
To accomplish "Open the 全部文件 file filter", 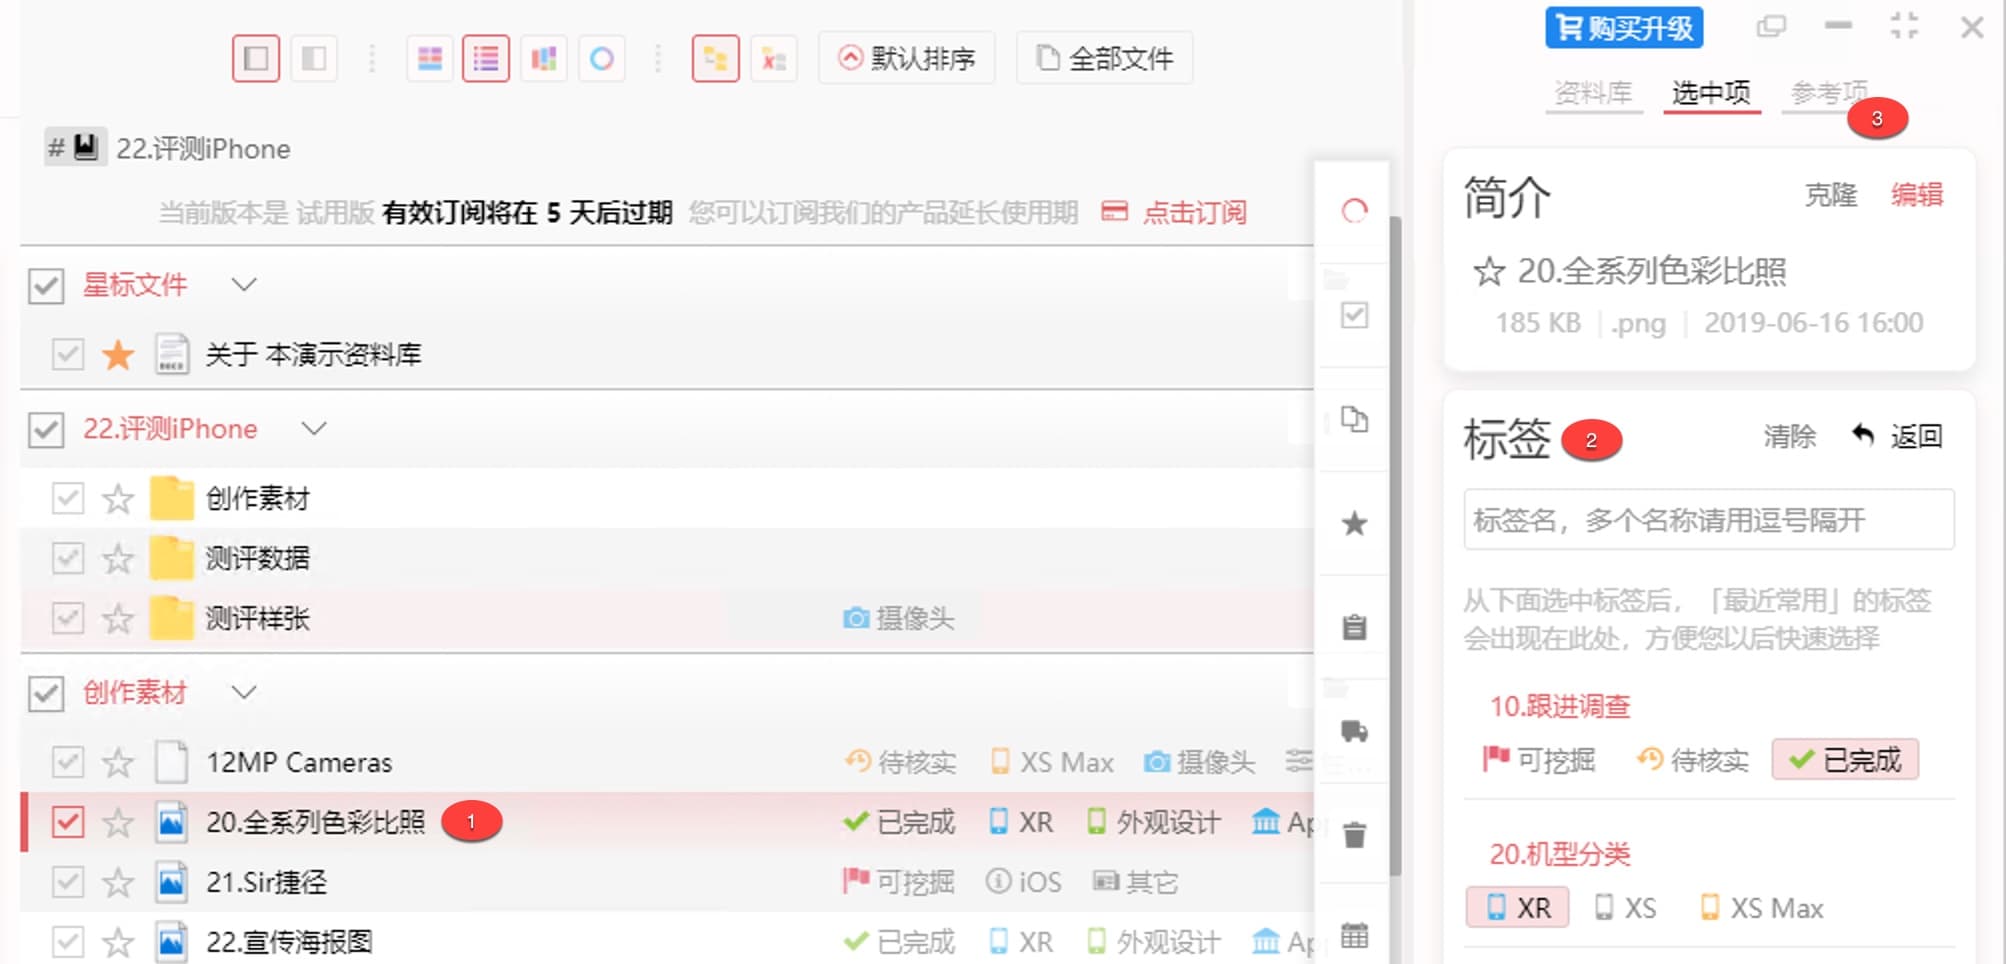I will coord(1105,58).
